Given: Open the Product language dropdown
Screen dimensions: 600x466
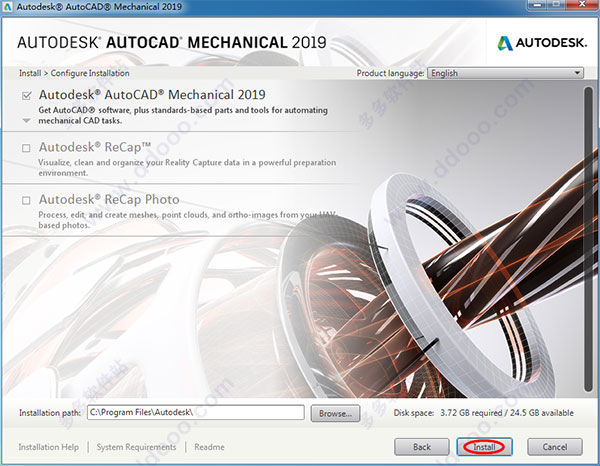Looking at the screenshot, I should (x=505, y=73).
